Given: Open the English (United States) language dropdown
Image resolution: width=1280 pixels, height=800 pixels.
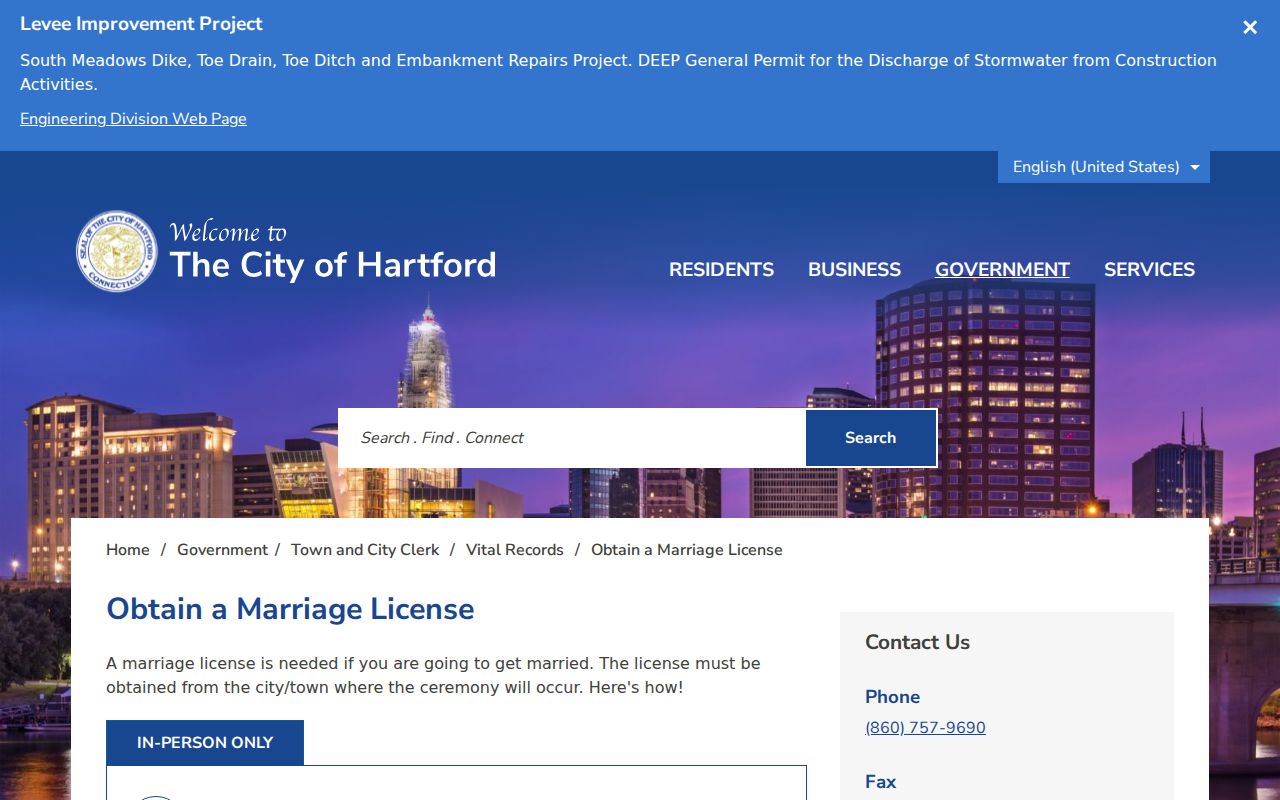Looking at the screenshot, I should click(1104, 167).
